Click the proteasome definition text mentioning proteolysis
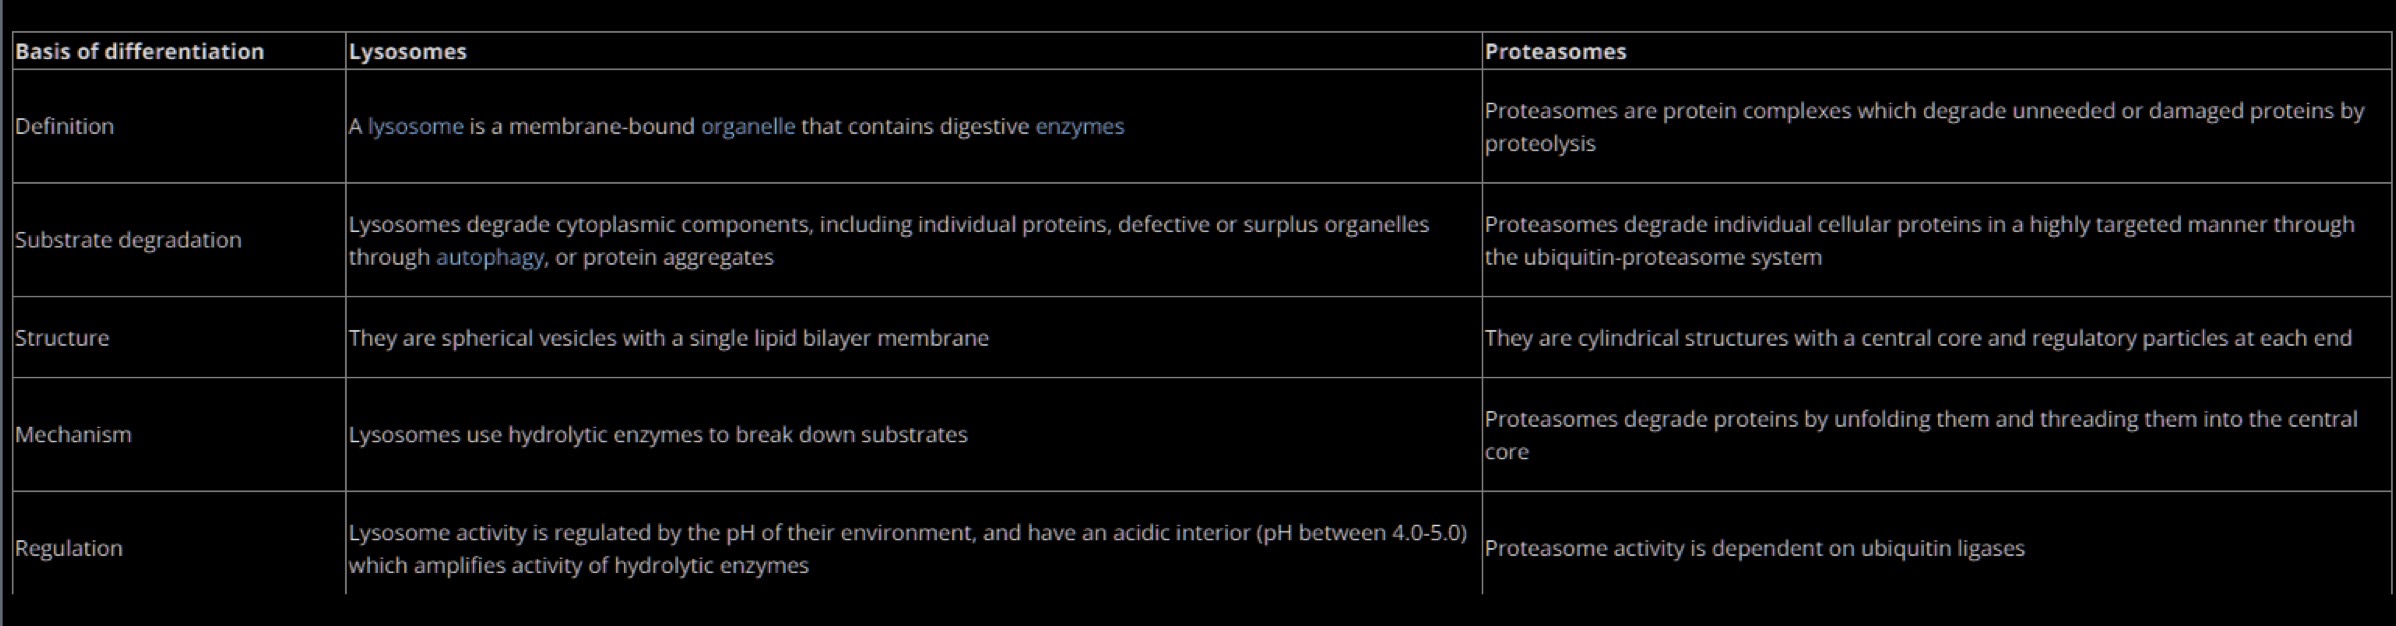 click(1923, 127)
